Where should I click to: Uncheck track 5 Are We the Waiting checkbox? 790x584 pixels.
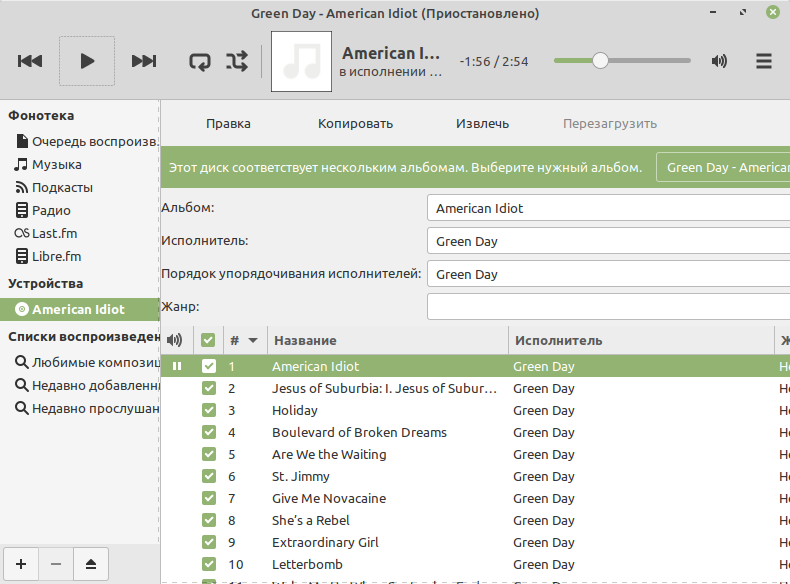209,455
